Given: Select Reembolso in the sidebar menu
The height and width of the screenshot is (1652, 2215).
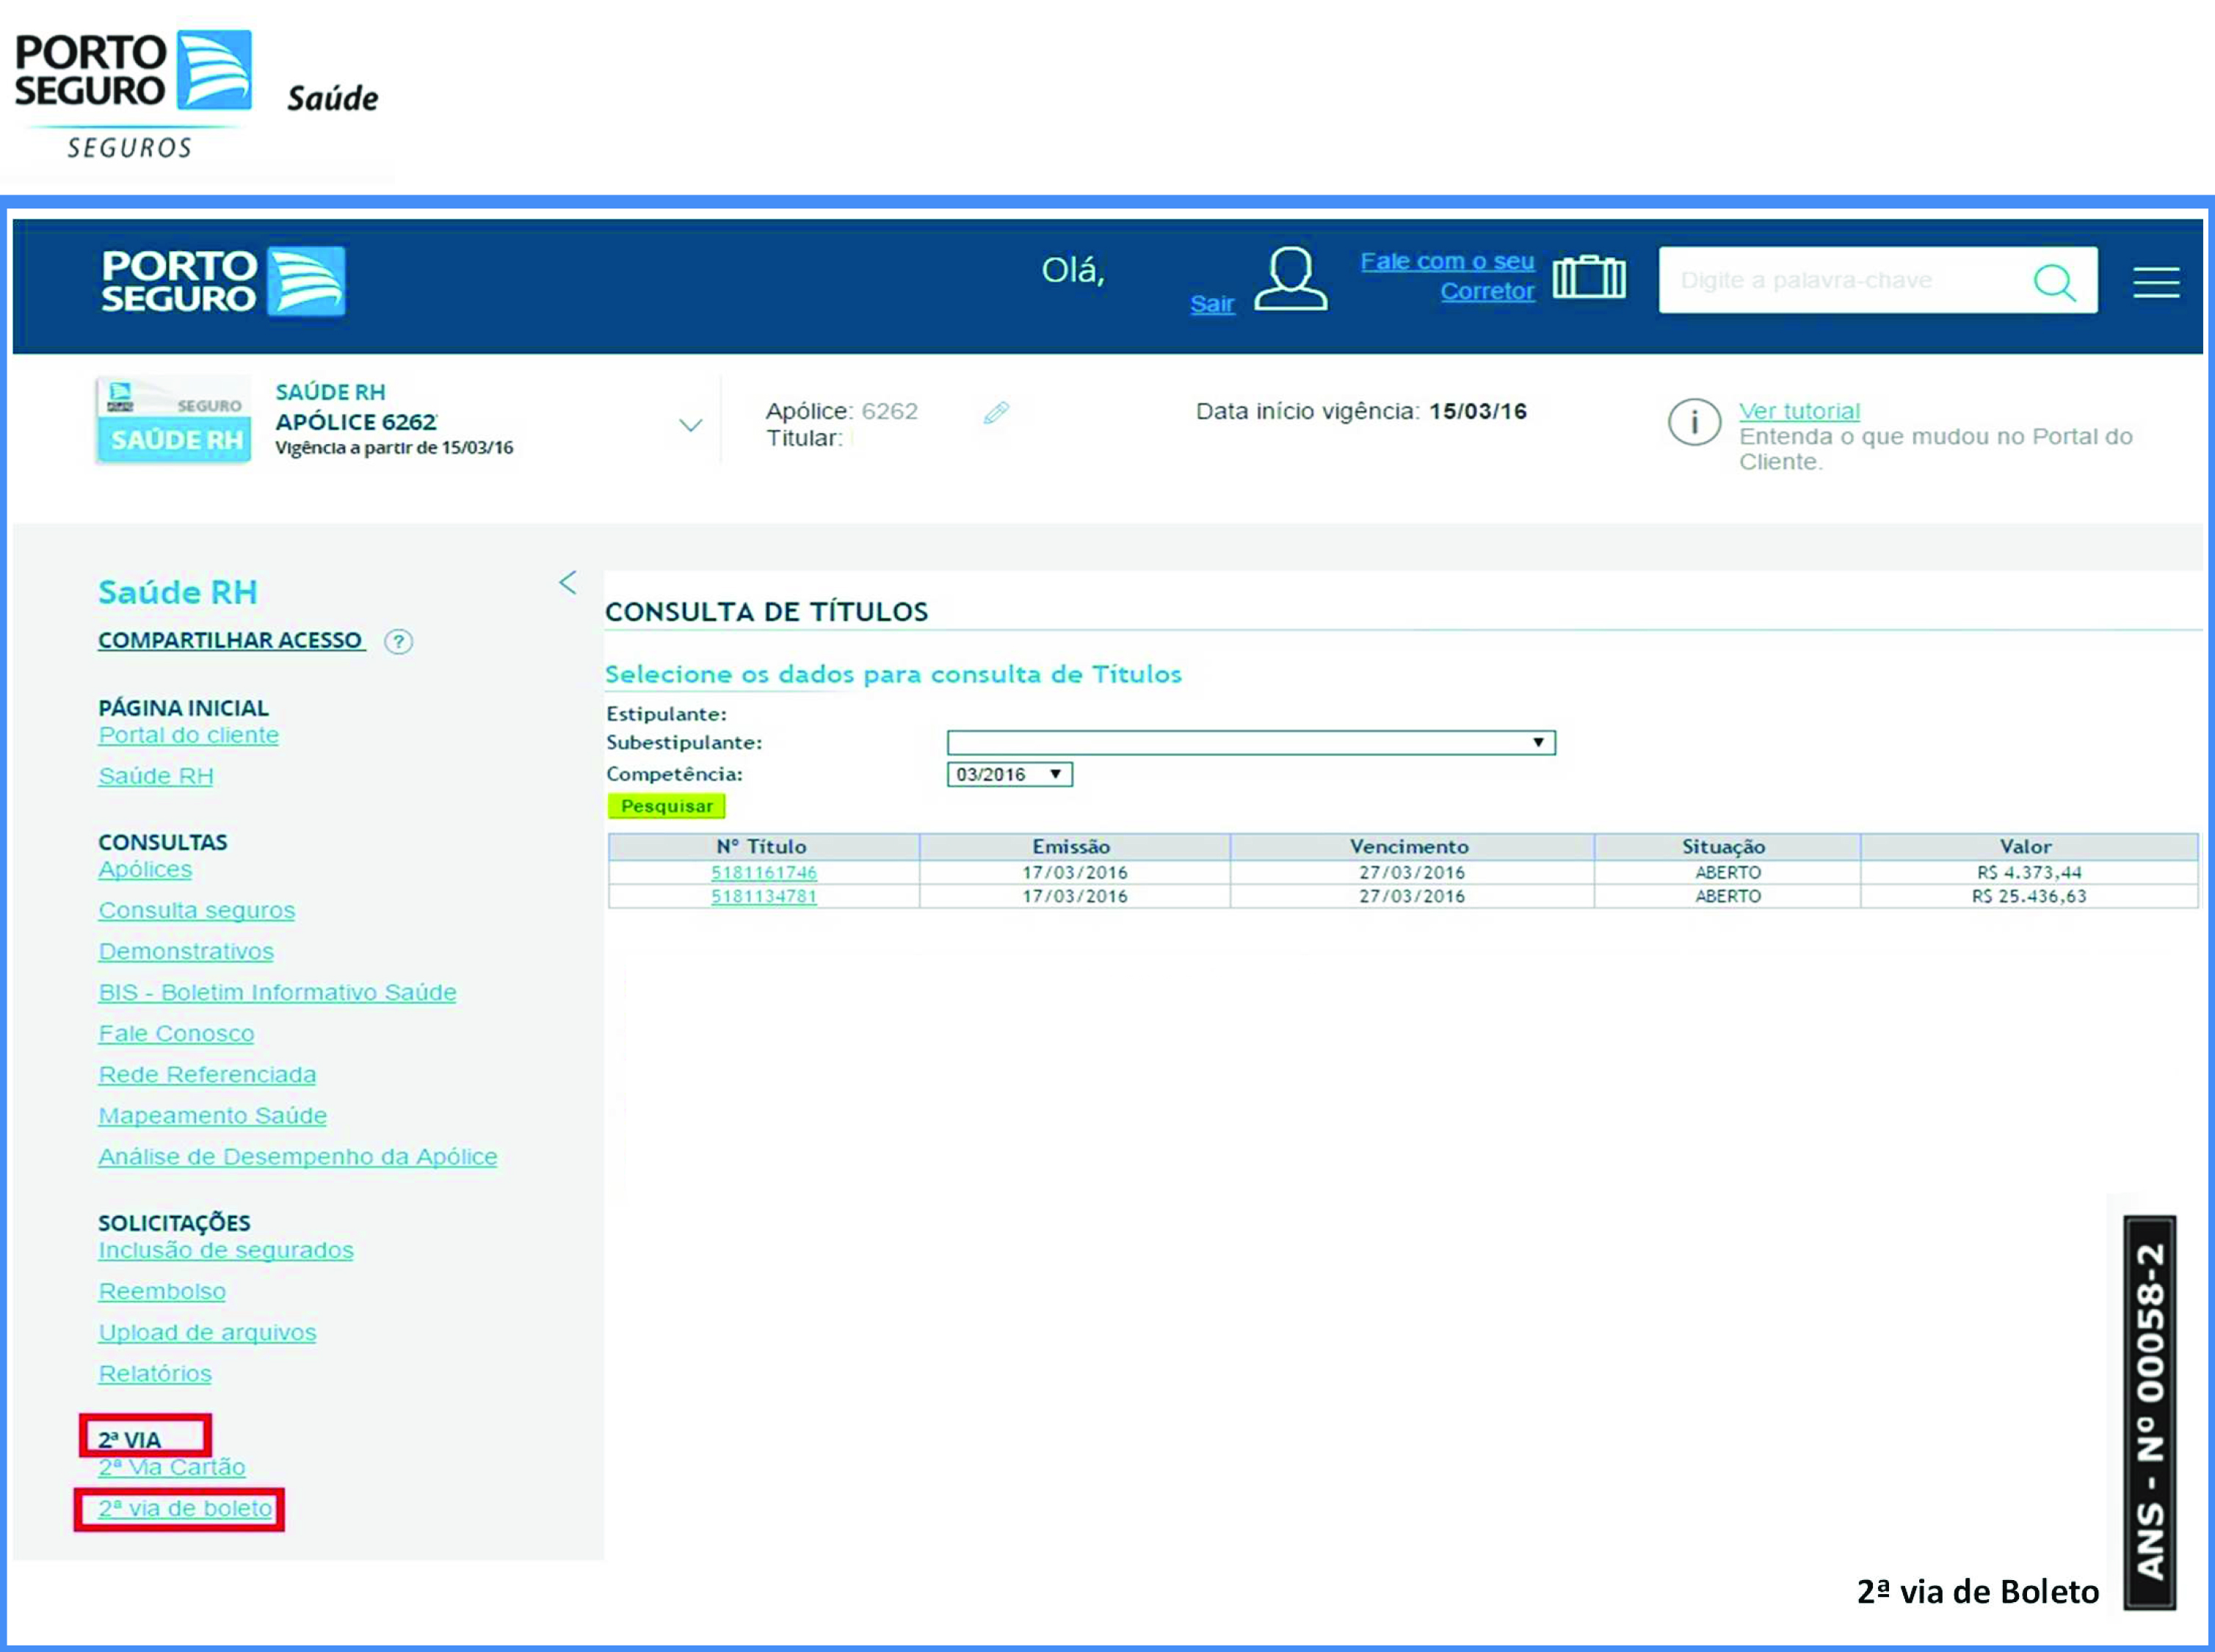Looking at the screenshot, I should click(x=162, y=1291).
